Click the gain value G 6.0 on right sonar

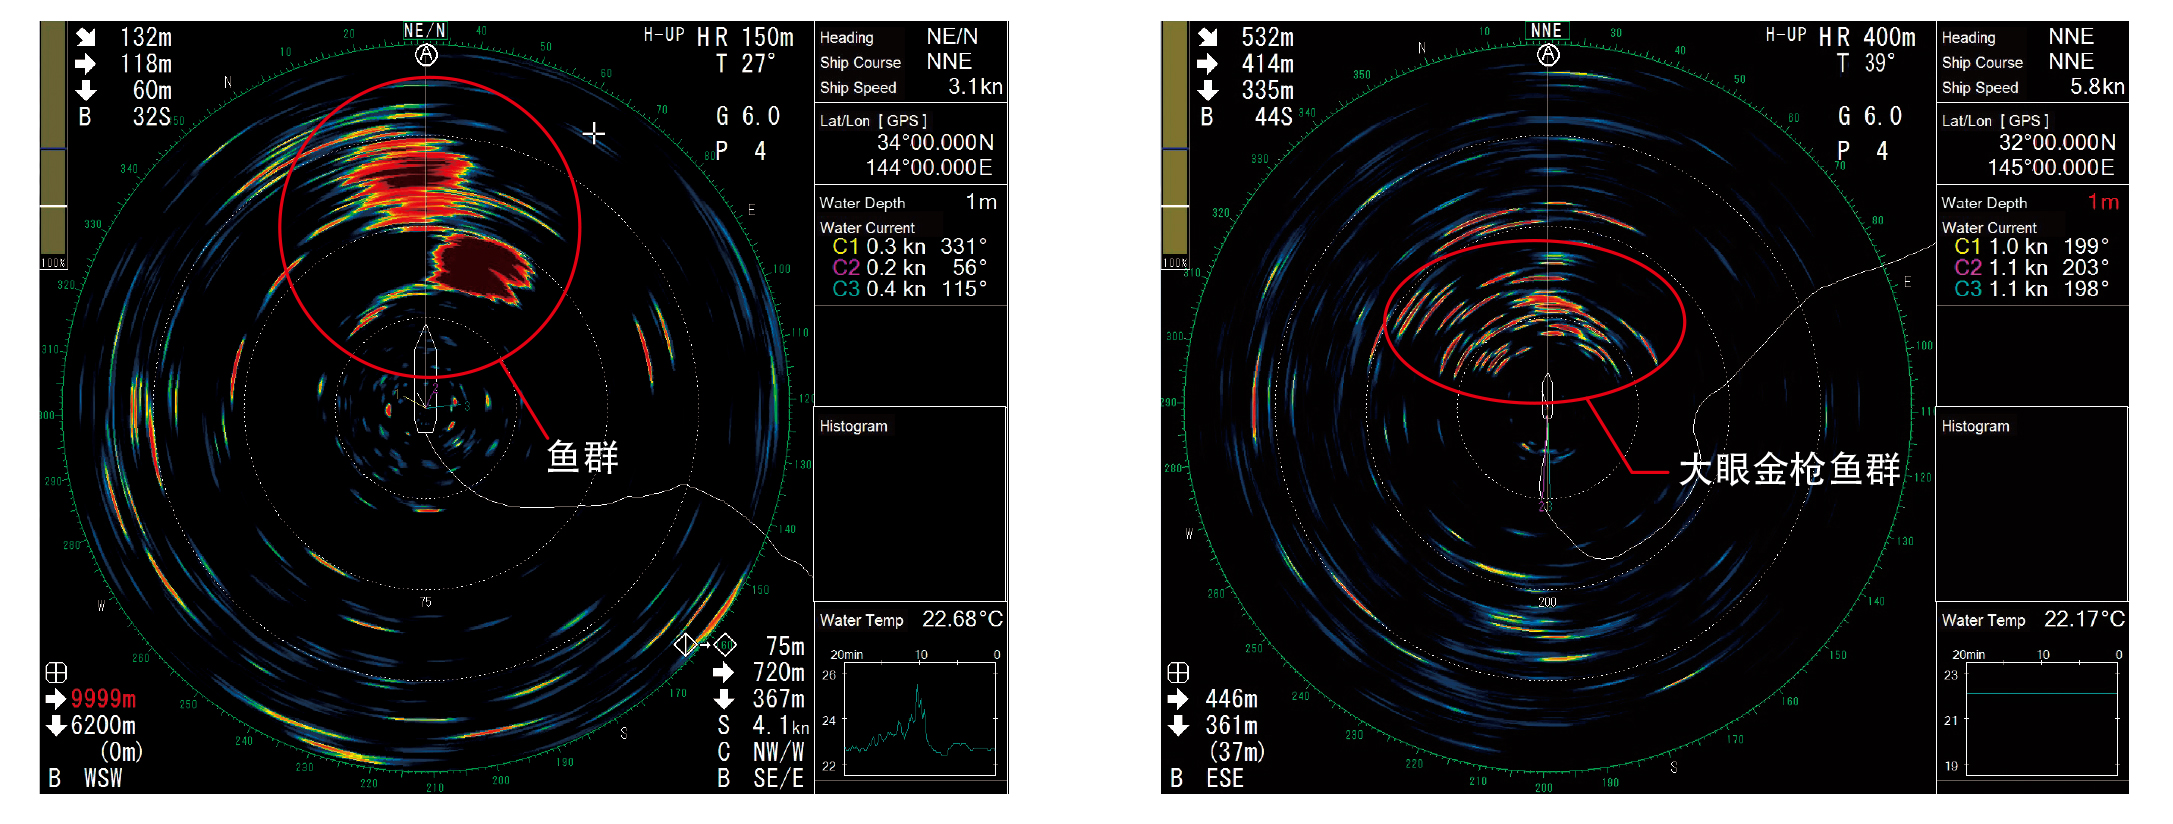click(x=1870, y=117)
